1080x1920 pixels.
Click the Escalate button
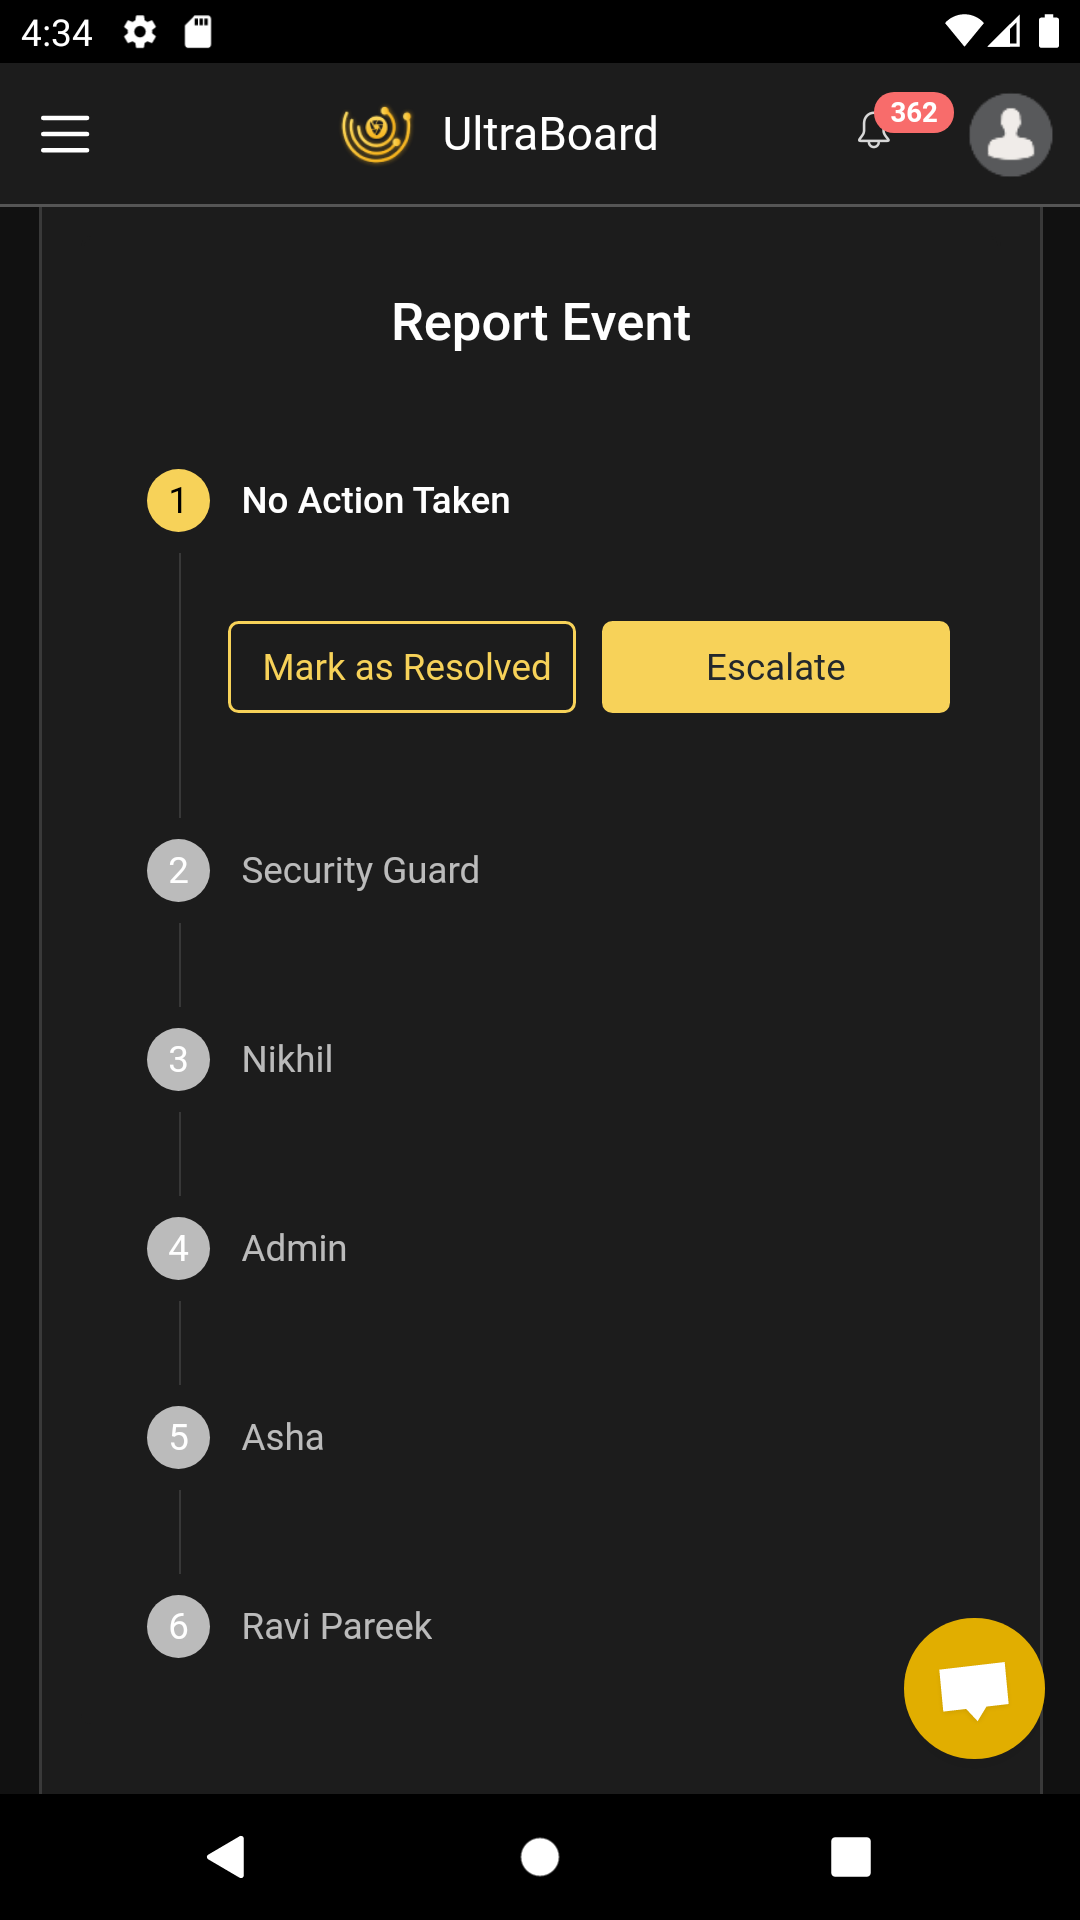(x=776, y=667)
